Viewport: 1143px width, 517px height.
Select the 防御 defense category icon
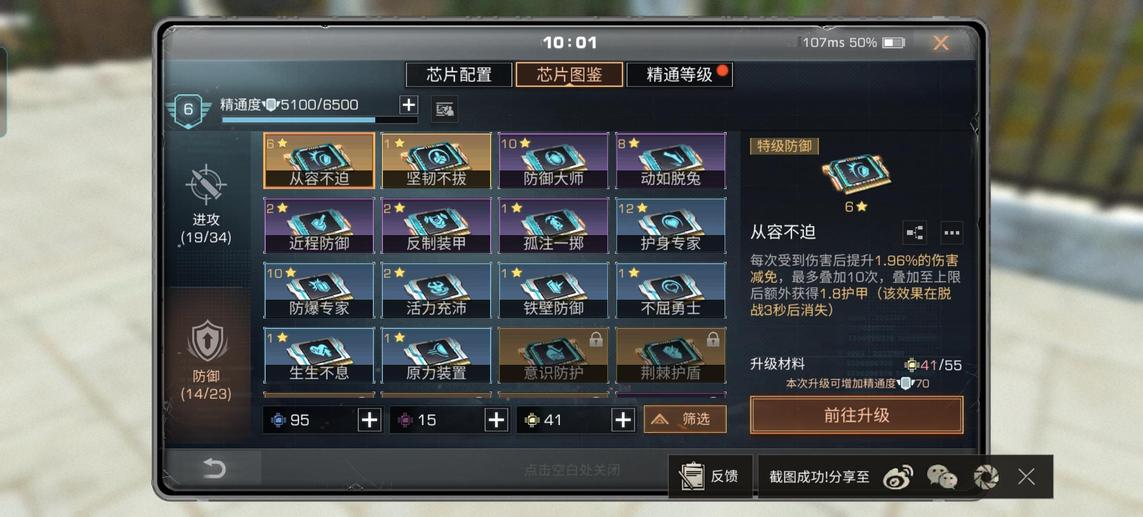point(207,341)
